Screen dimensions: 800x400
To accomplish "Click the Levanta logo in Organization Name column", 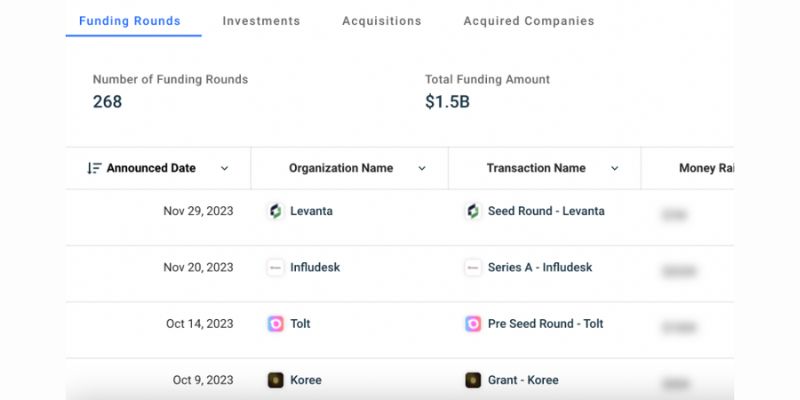I will 276,211.
